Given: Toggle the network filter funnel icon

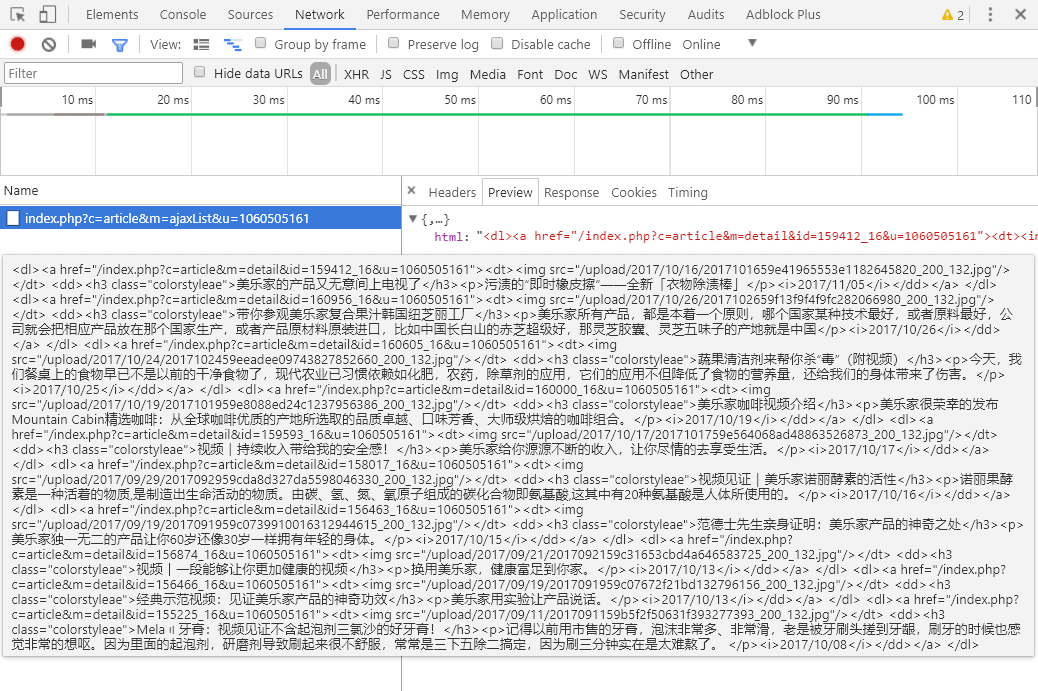Looking at the screenshot, I should click(120, 45).
